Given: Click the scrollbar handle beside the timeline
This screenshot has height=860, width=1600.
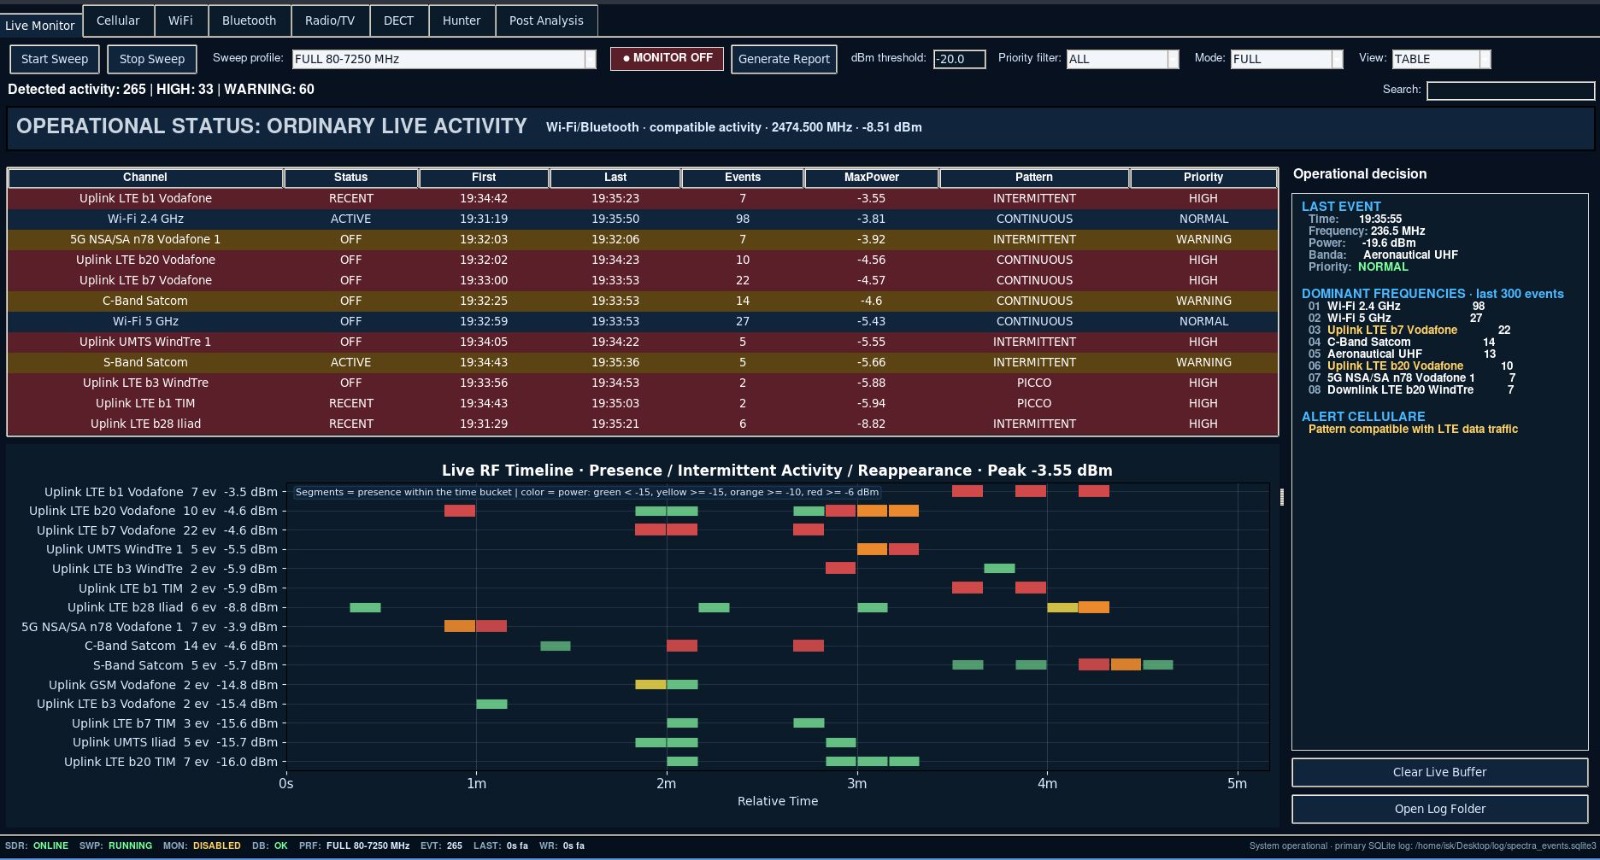Looking at the screenshot, I should click(x=1282, y=497).
